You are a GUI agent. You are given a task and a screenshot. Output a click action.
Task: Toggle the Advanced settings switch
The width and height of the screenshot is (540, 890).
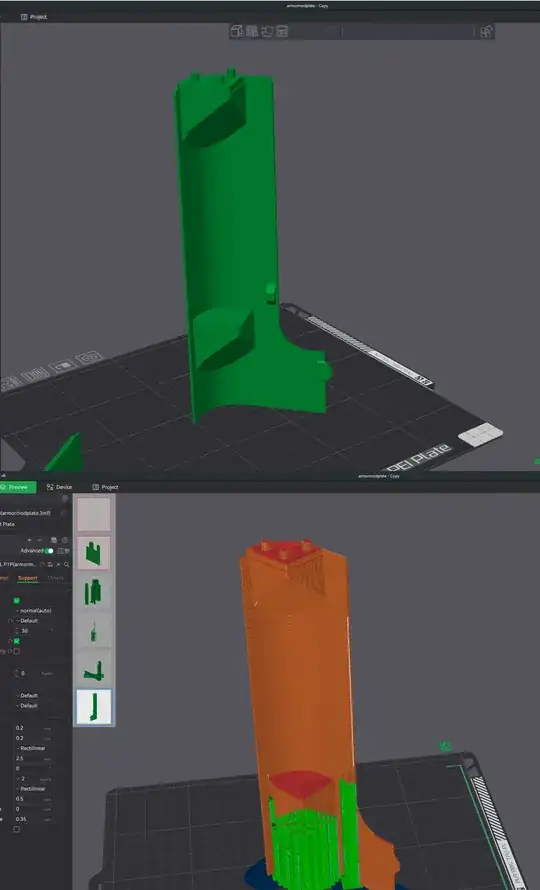click(49, 551)
